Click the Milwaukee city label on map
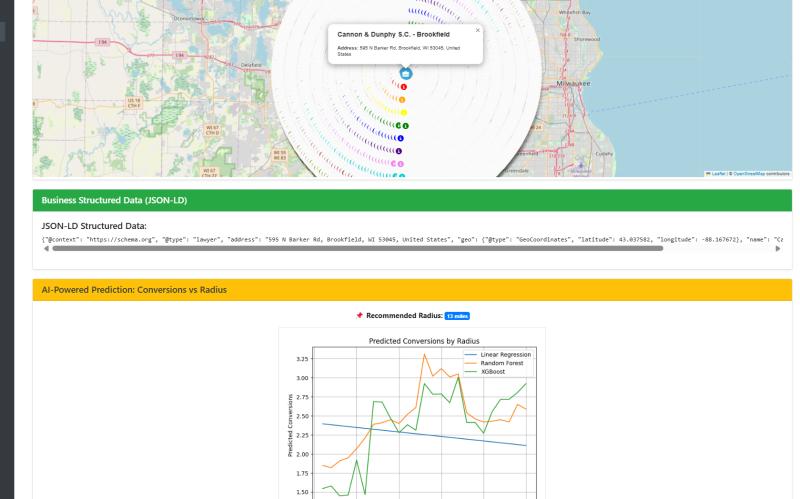800x499 pixels. tap(573, 83)
